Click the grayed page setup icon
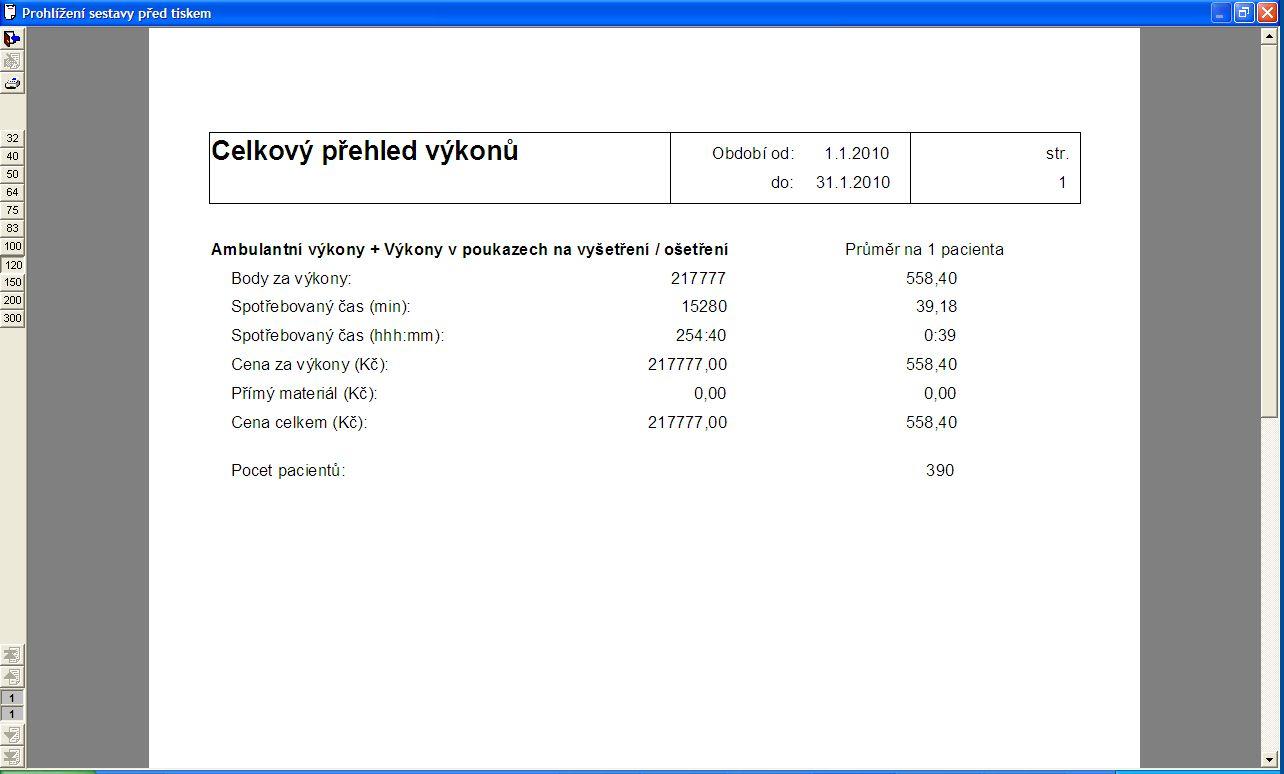This screenshot has height=774, width=1284. 12,61
